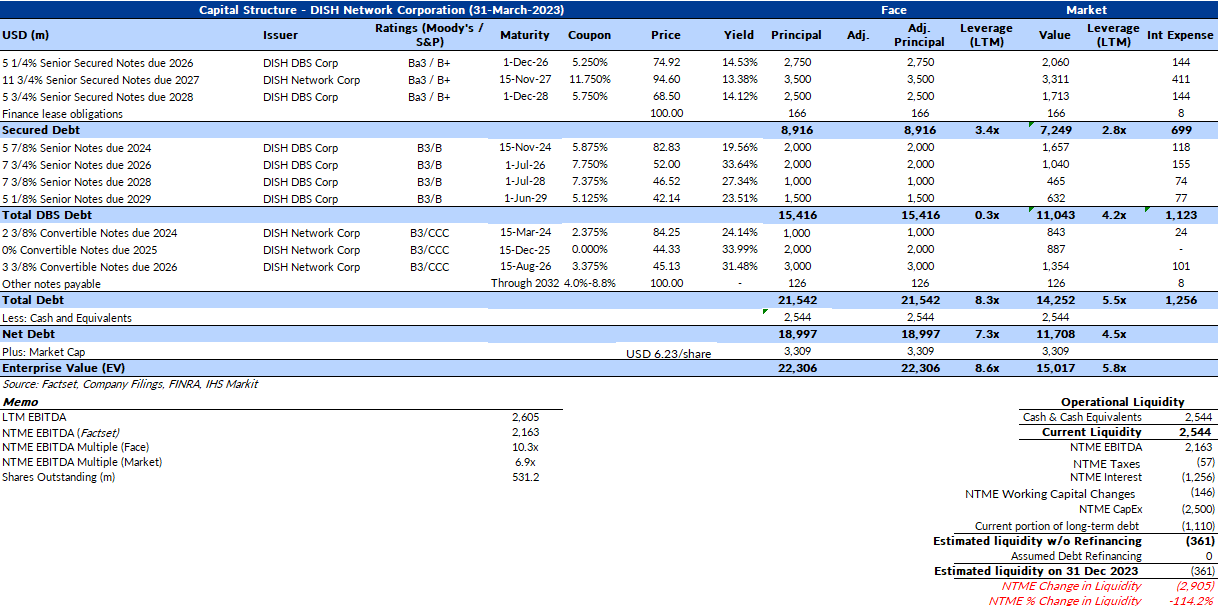The height and width of the screenshot is (607, 1218).
Task: Click the 'Finance lease obligations' row label
Action: (63, 114)
